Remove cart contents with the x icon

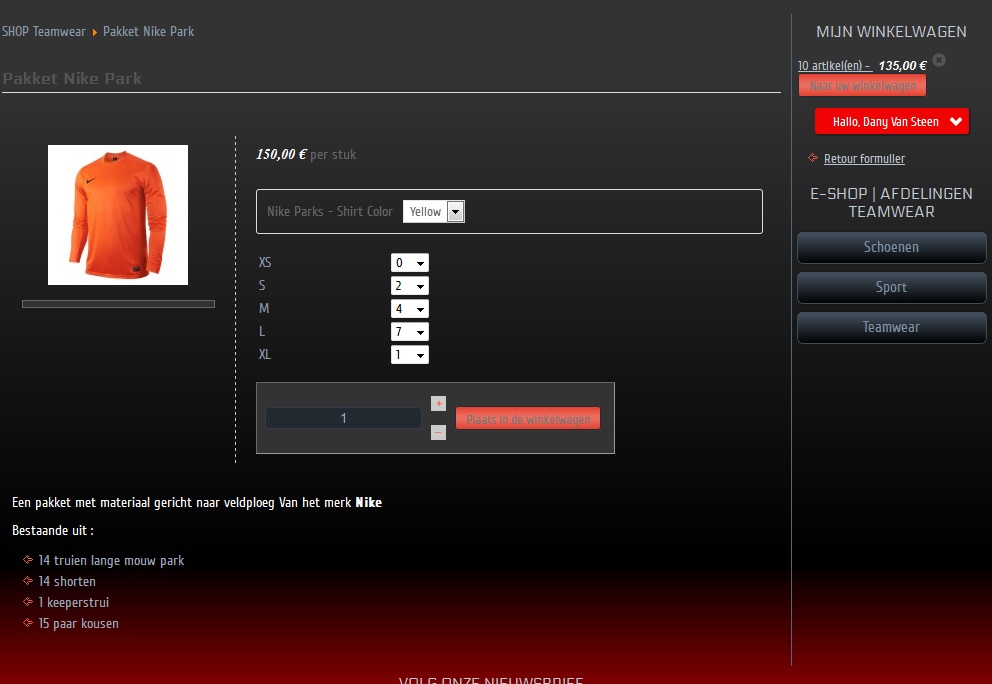pyautogui.click(x=939, y=60)
